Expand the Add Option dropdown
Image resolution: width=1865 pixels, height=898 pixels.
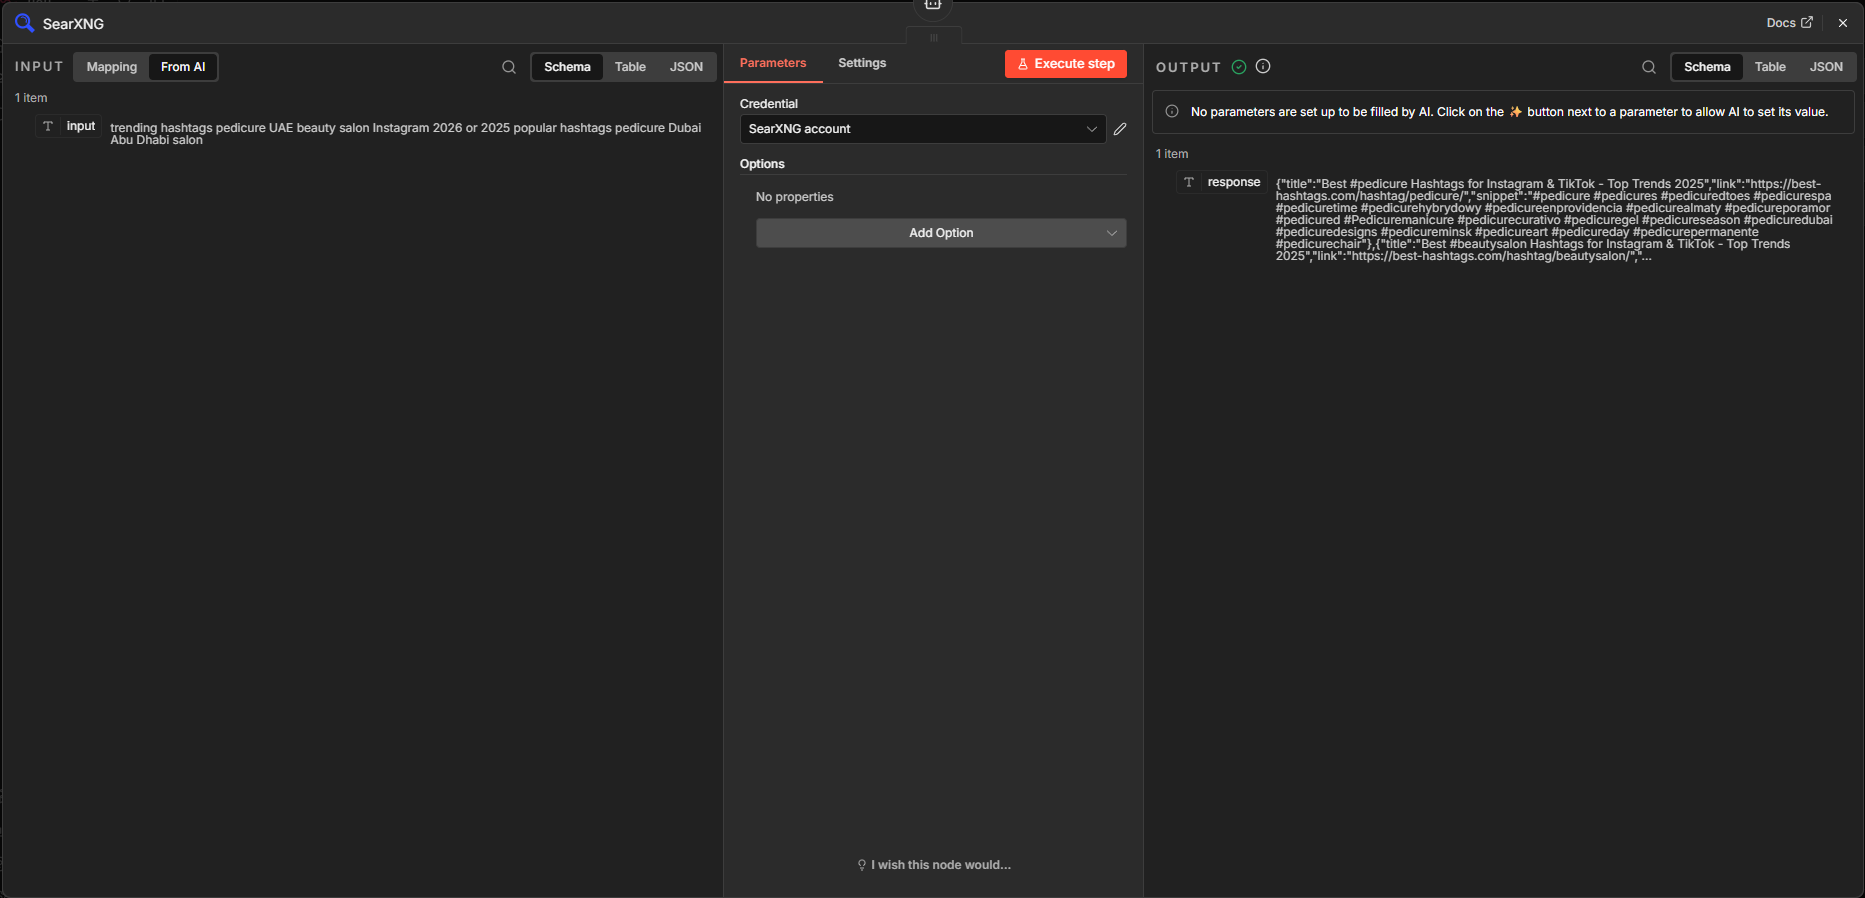940,233
